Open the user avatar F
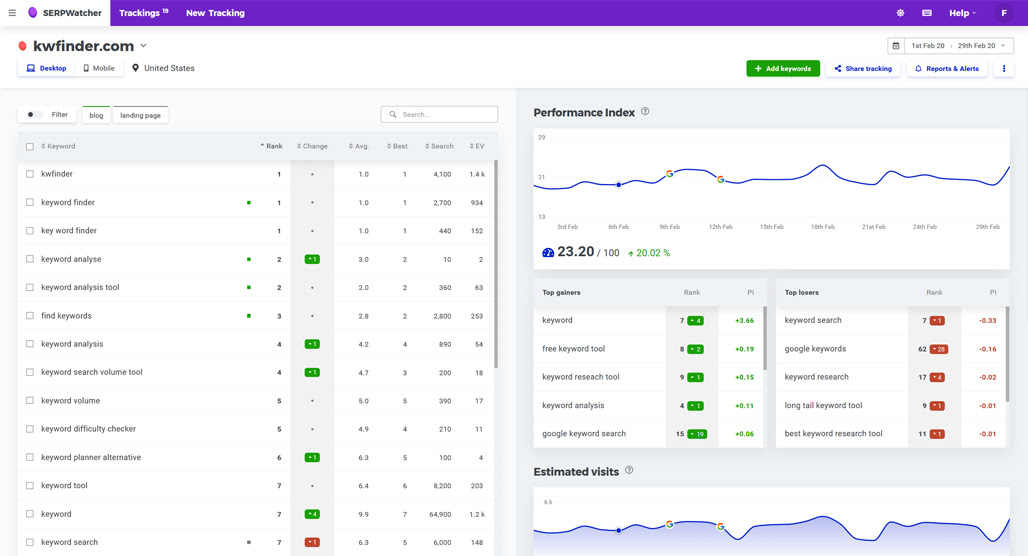 coord(1004,12)
